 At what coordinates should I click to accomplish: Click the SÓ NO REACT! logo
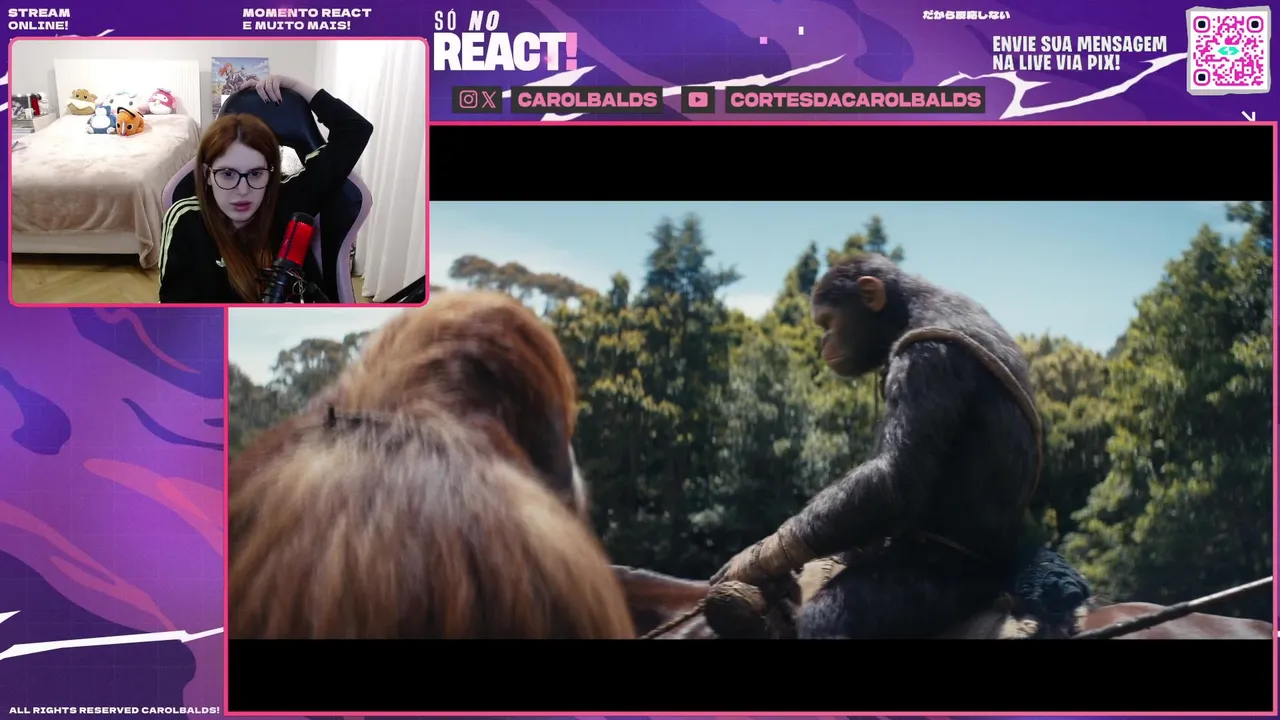504,42
